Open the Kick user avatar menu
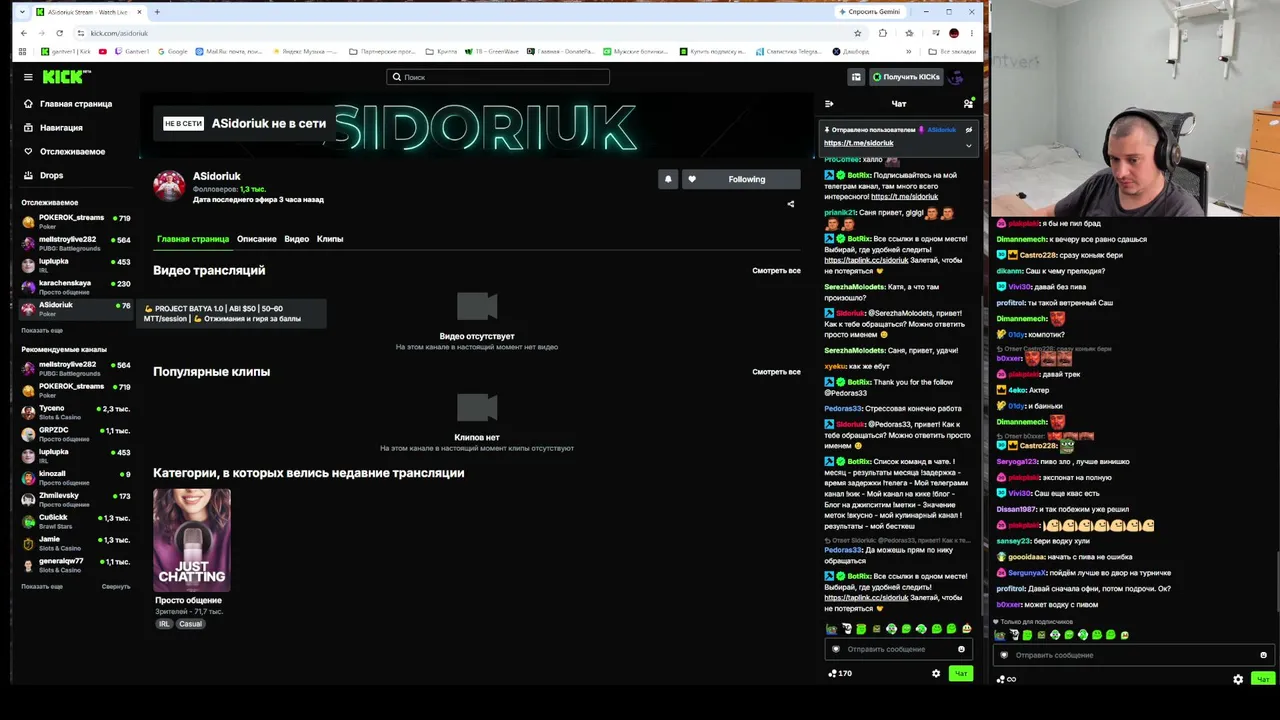The image size is (1280, 720). coord(956,77)
